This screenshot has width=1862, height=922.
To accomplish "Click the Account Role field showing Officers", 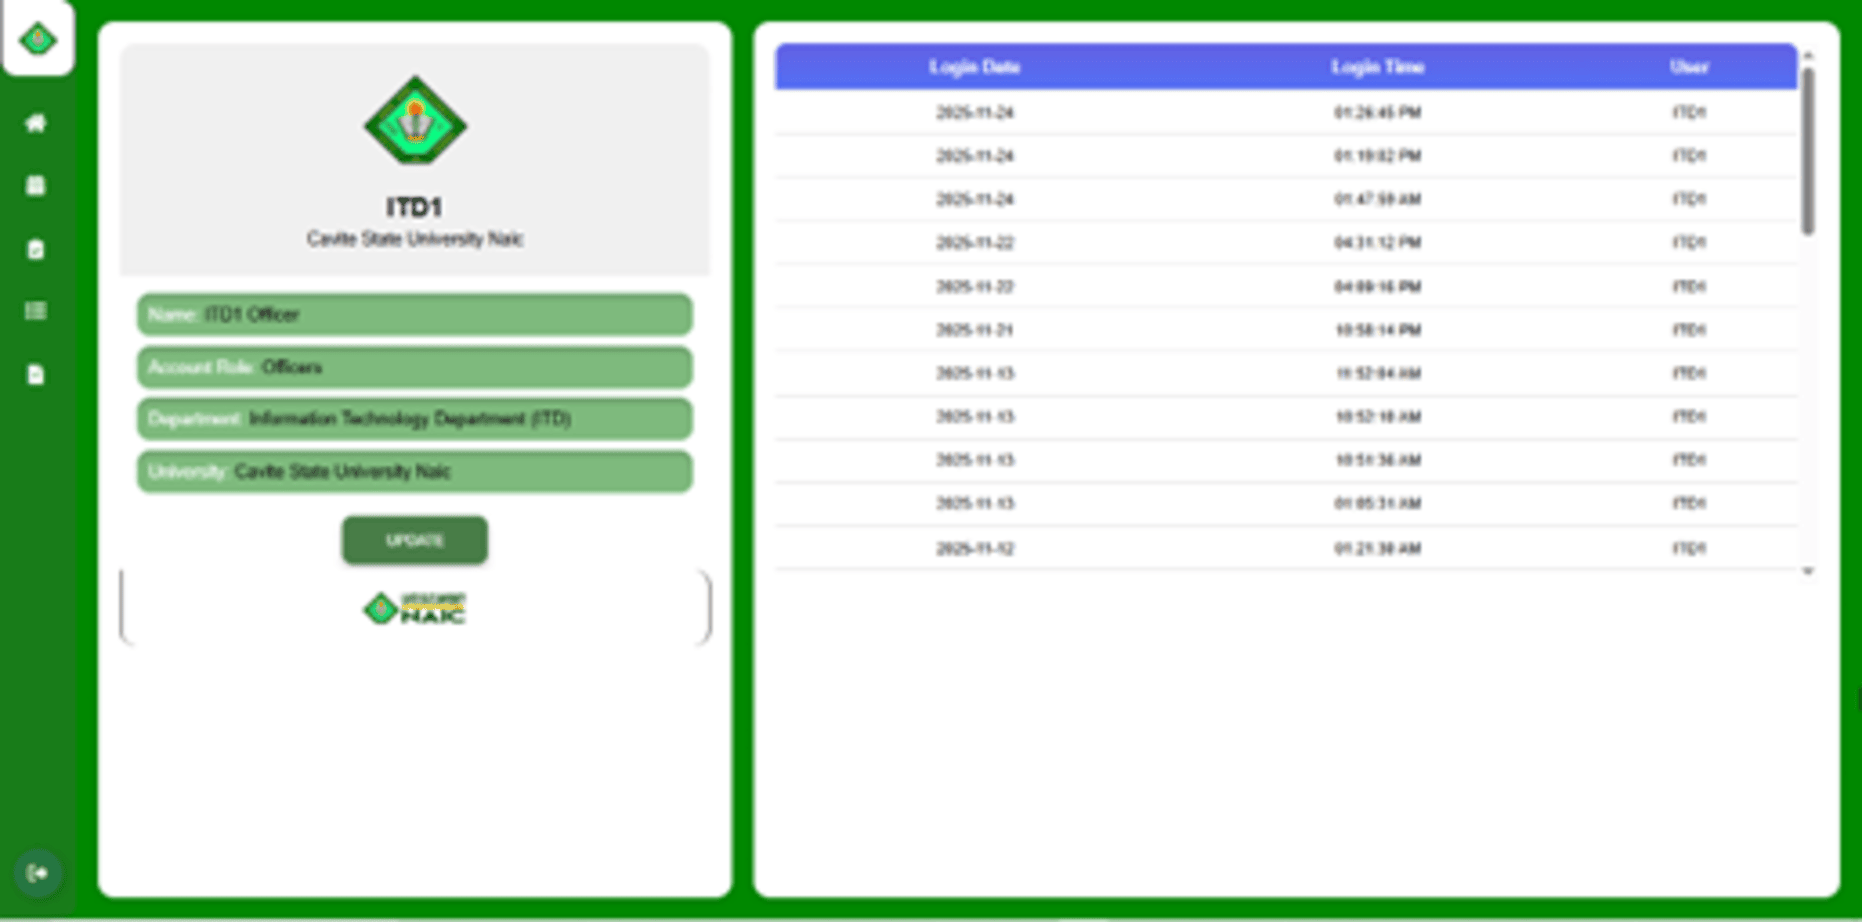I will 415,367.
